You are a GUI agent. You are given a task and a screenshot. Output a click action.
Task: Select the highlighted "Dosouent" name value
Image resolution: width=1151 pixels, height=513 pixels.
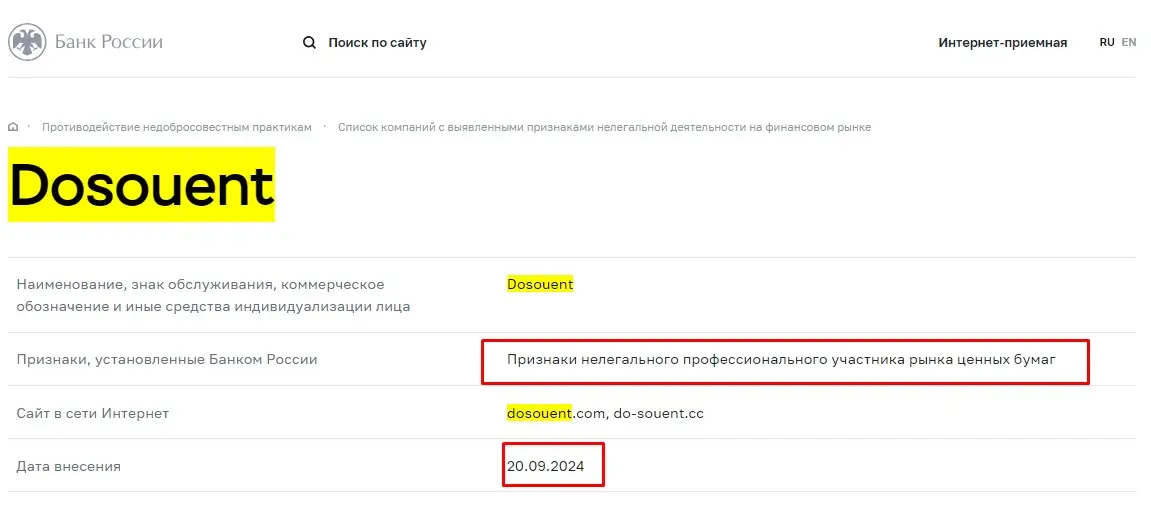click(x=540, y=284)
